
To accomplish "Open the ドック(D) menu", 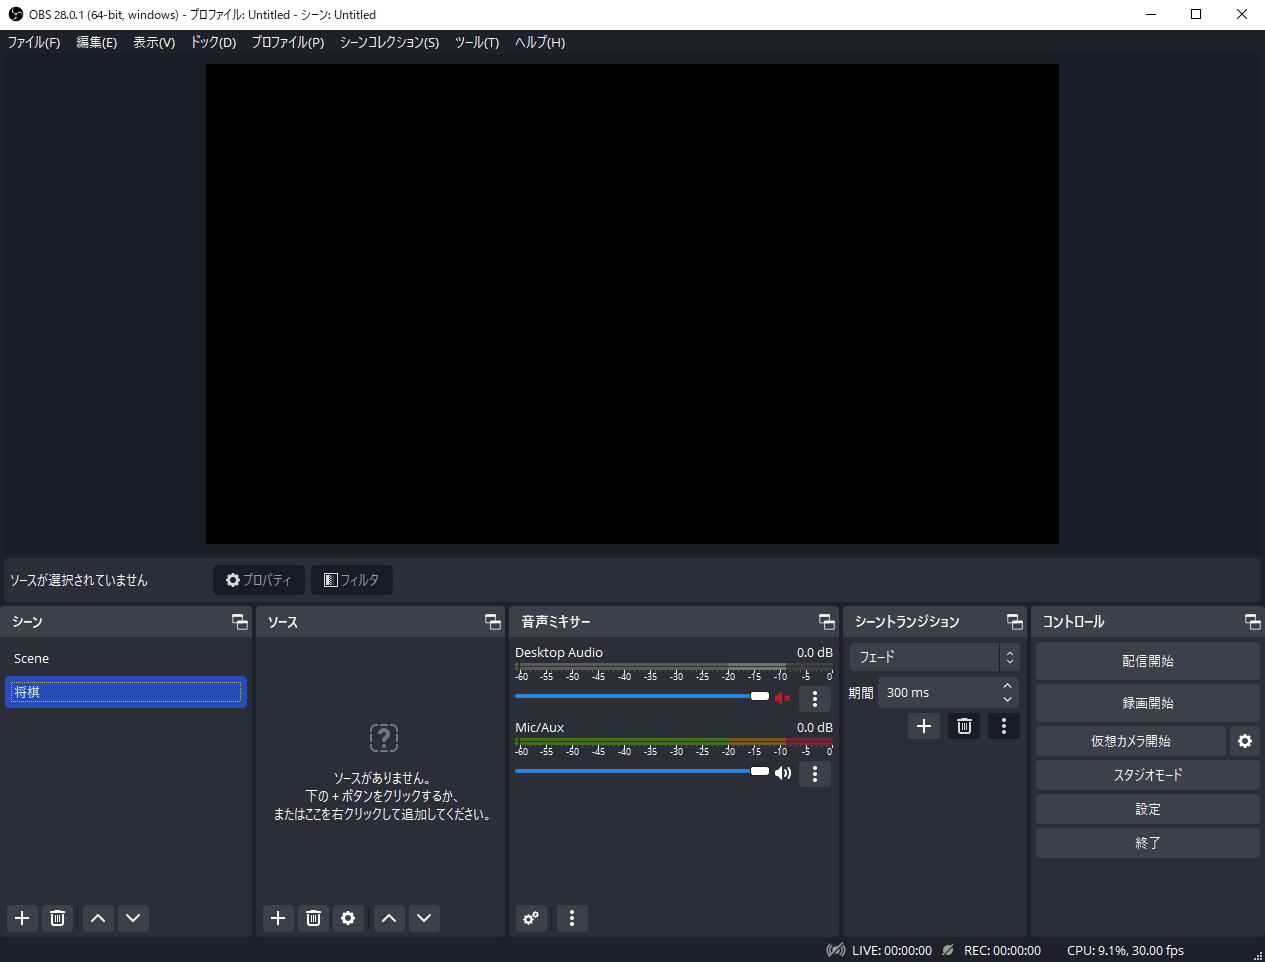I will tap(213, 42).
